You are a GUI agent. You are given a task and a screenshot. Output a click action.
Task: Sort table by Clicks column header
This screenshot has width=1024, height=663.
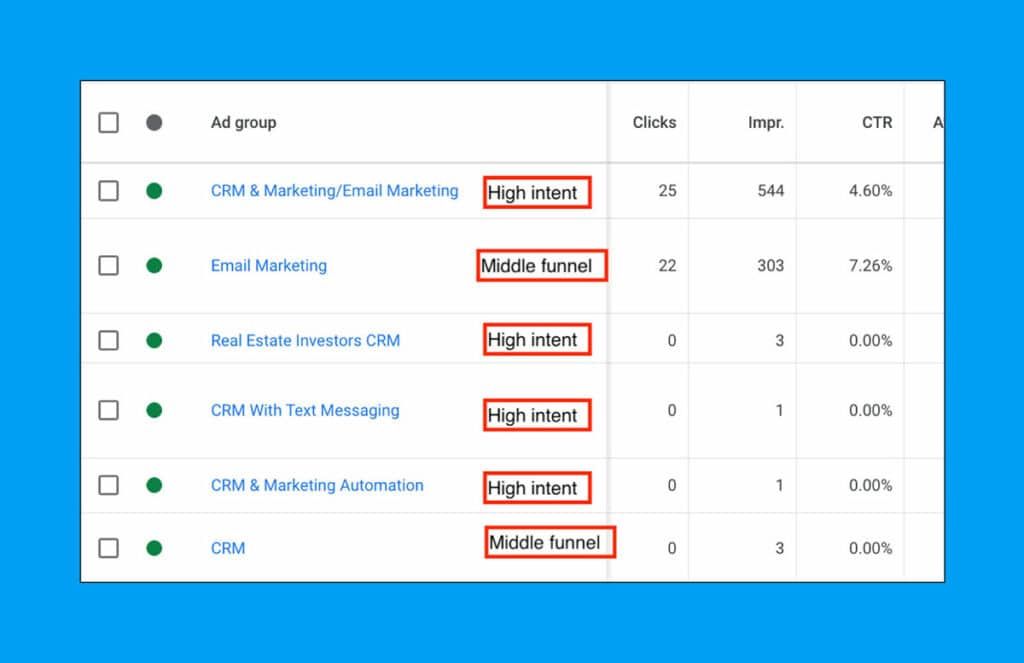(654, 122)
